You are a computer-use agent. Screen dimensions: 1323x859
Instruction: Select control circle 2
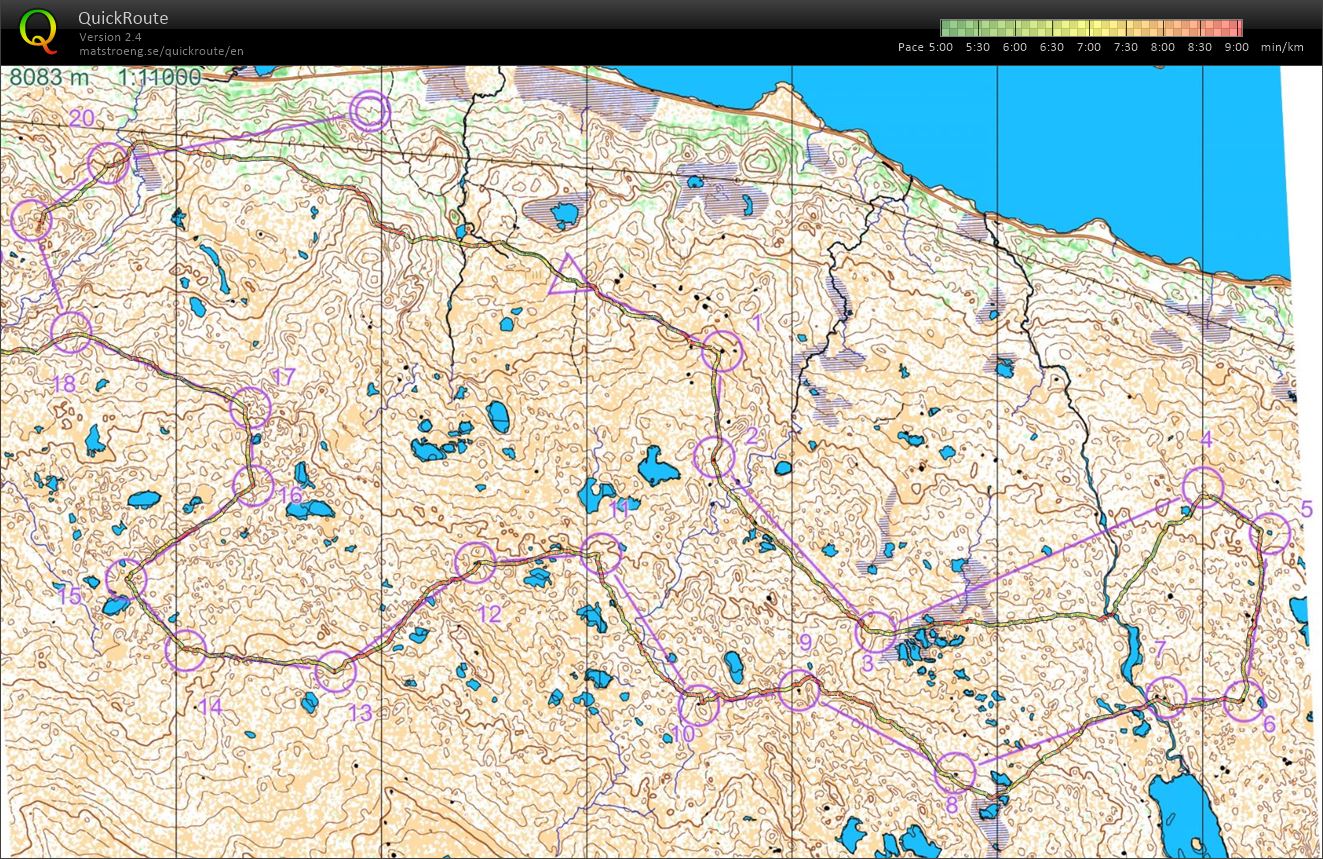(x=714, y=458)
